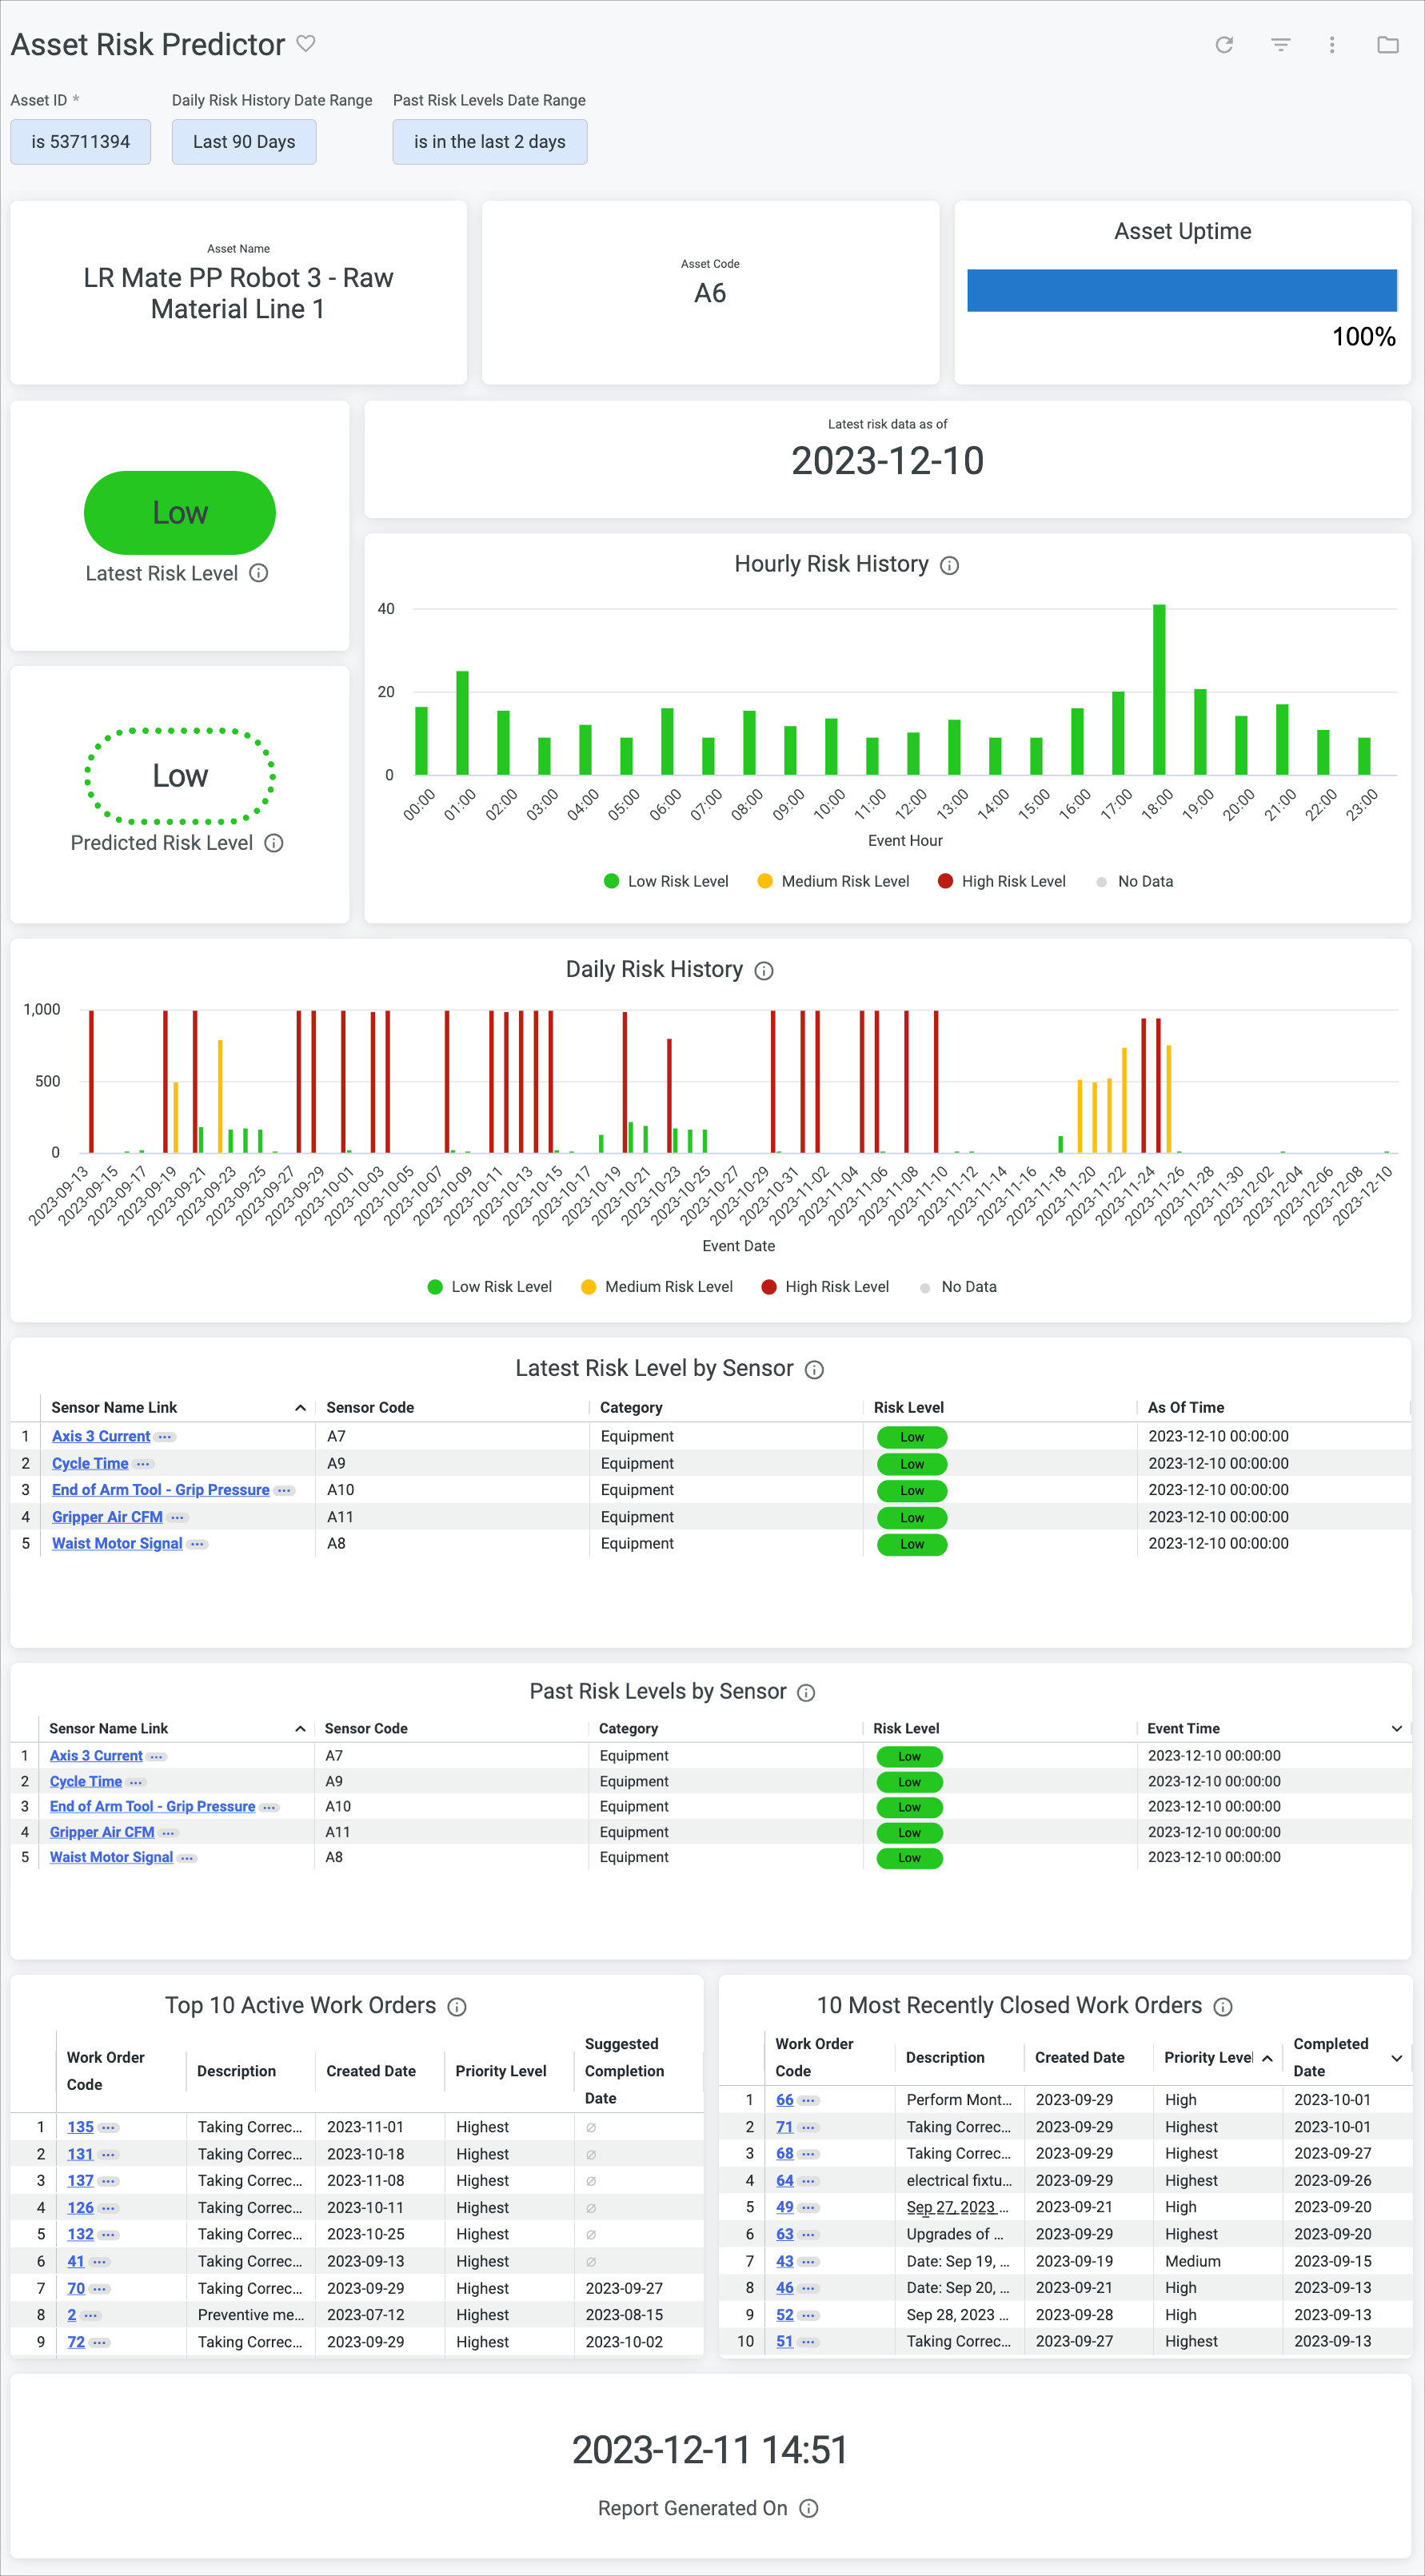Viewport: 1425px width, 2576px height.
Task: Click the Asset ID filter chip is 53711394
Action: tap(80, 141)
